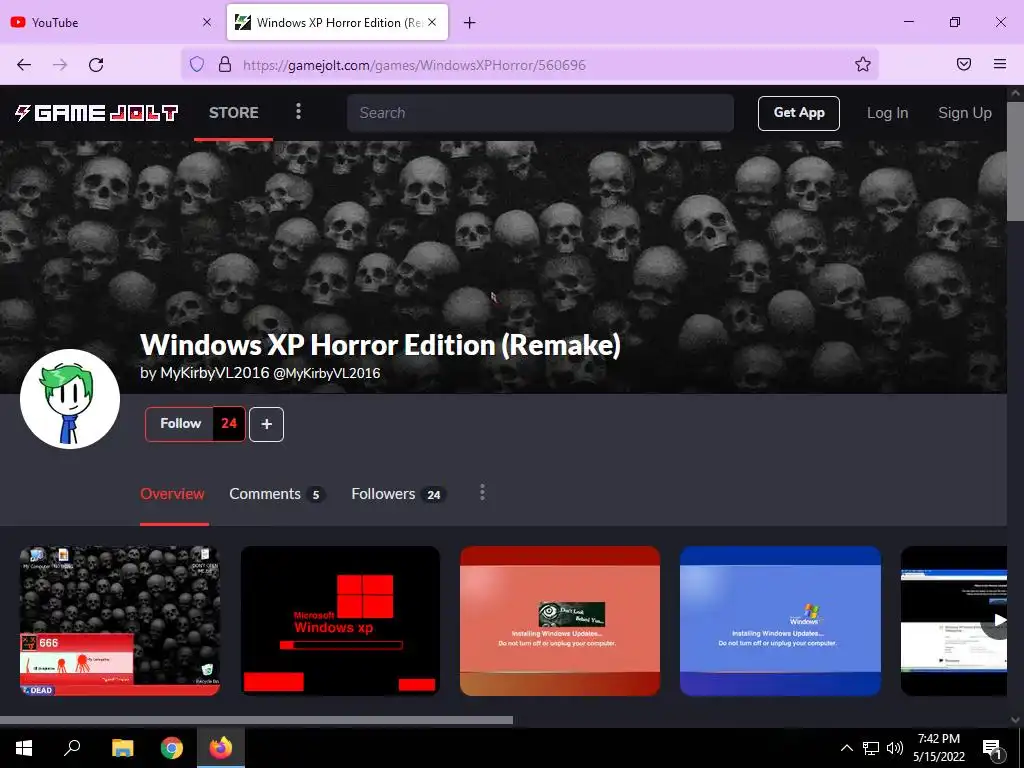The image size is (1024, 768).
Task: Open the red Installing Updates thumbnail
Action: pyautogui.click(x=560, y=620)
